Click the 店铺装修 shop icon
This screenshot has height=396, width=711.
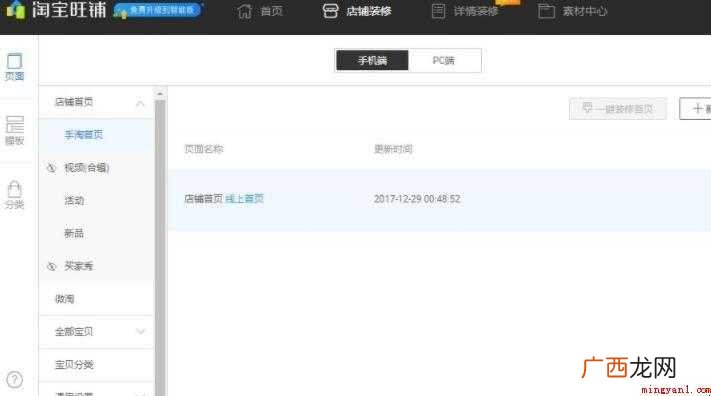pyautogui.click(x=330, y=11)
